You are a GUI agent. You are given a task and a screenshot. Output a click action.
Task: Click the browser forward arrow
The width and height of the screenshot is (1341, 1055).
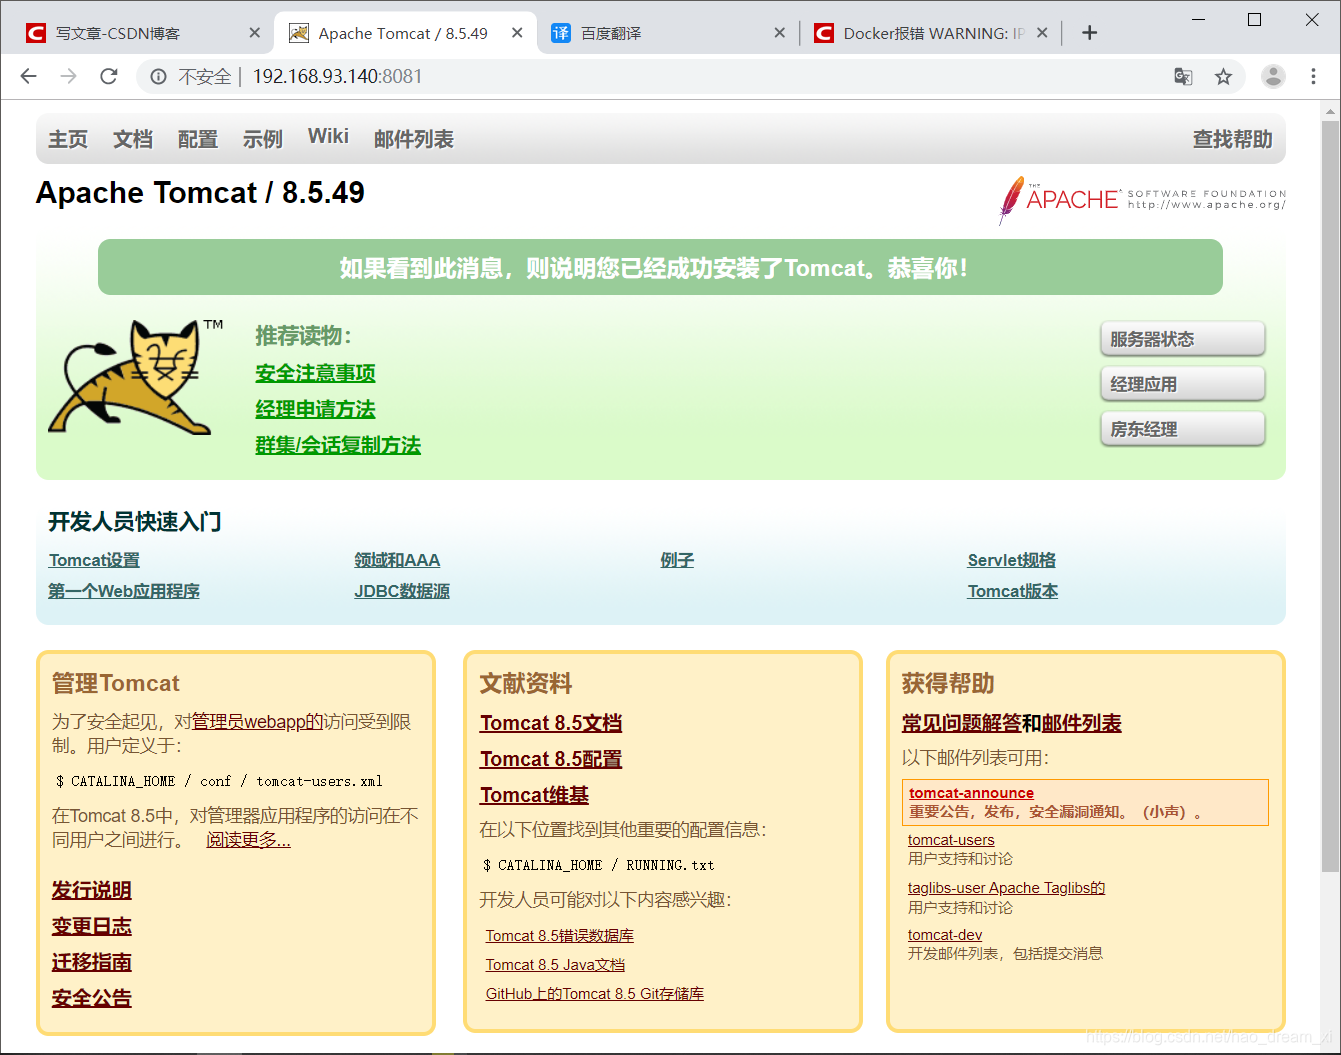point(69,76)
